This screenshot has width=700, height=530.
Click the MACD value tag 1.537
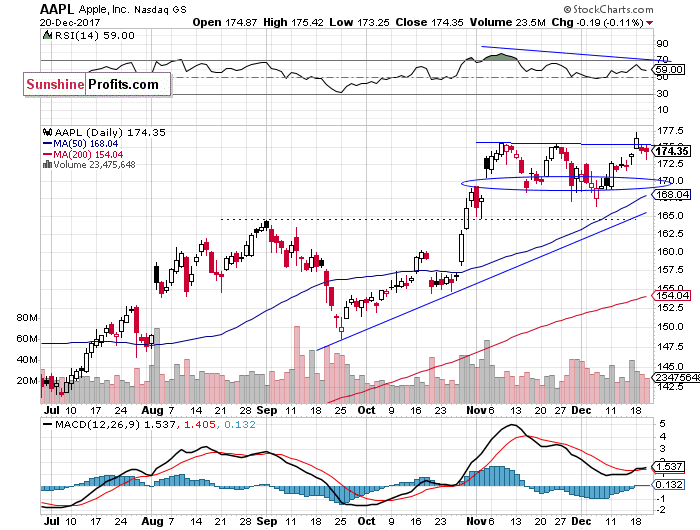pyautogui.click(x=668, y=467)
